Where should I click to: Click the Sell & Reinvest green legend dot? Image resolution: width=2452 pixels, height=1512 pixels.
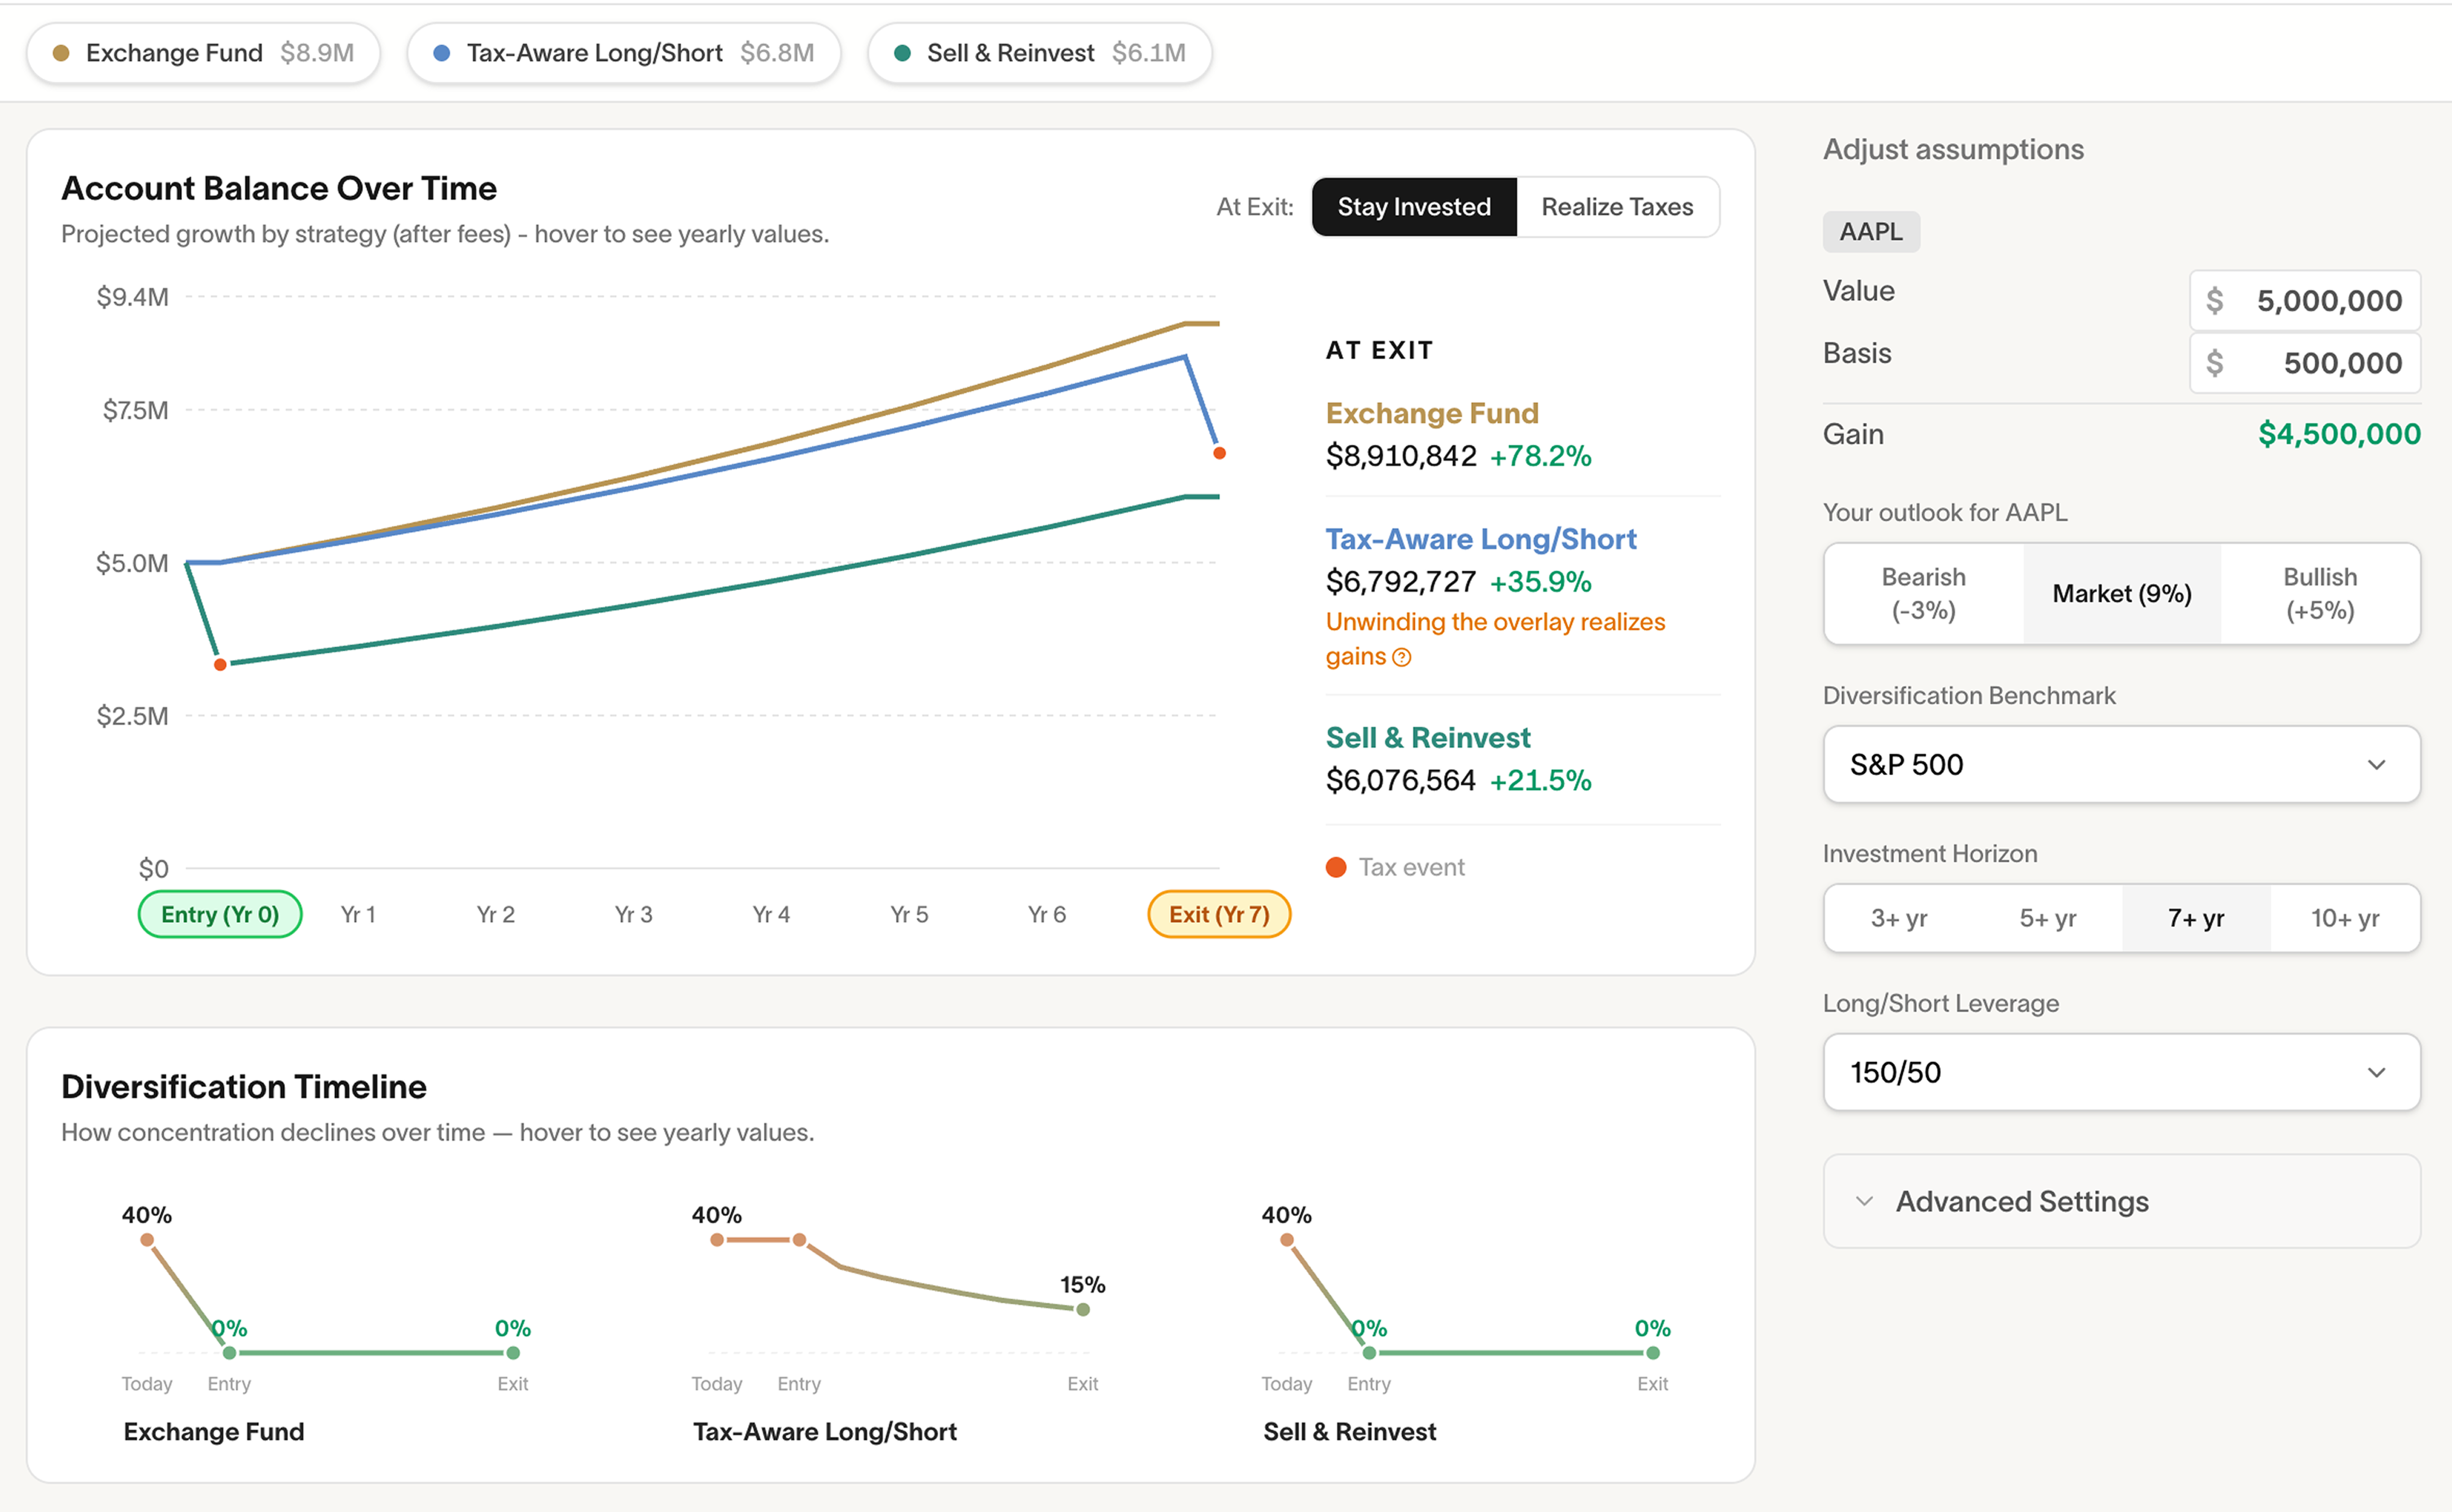902,53
